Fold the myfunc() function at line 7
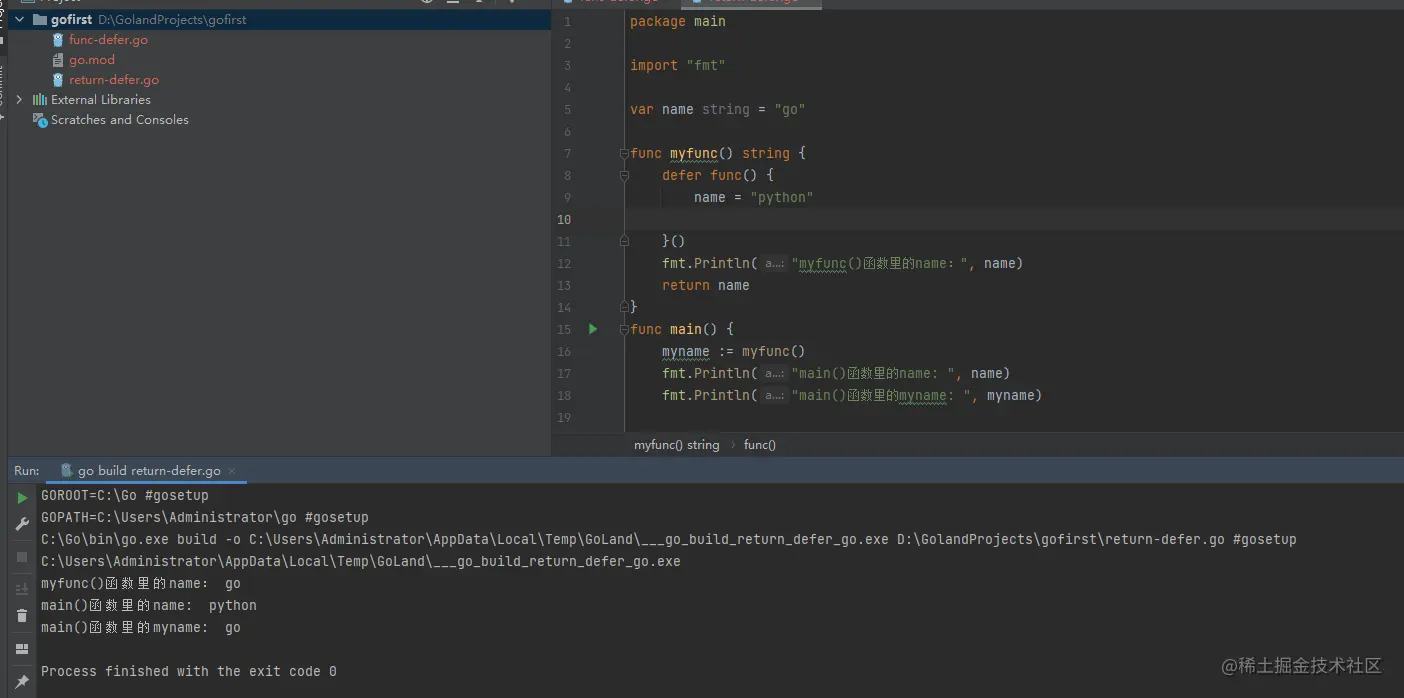The width and height of the screenshot is (1404, 698). (624, 153)
